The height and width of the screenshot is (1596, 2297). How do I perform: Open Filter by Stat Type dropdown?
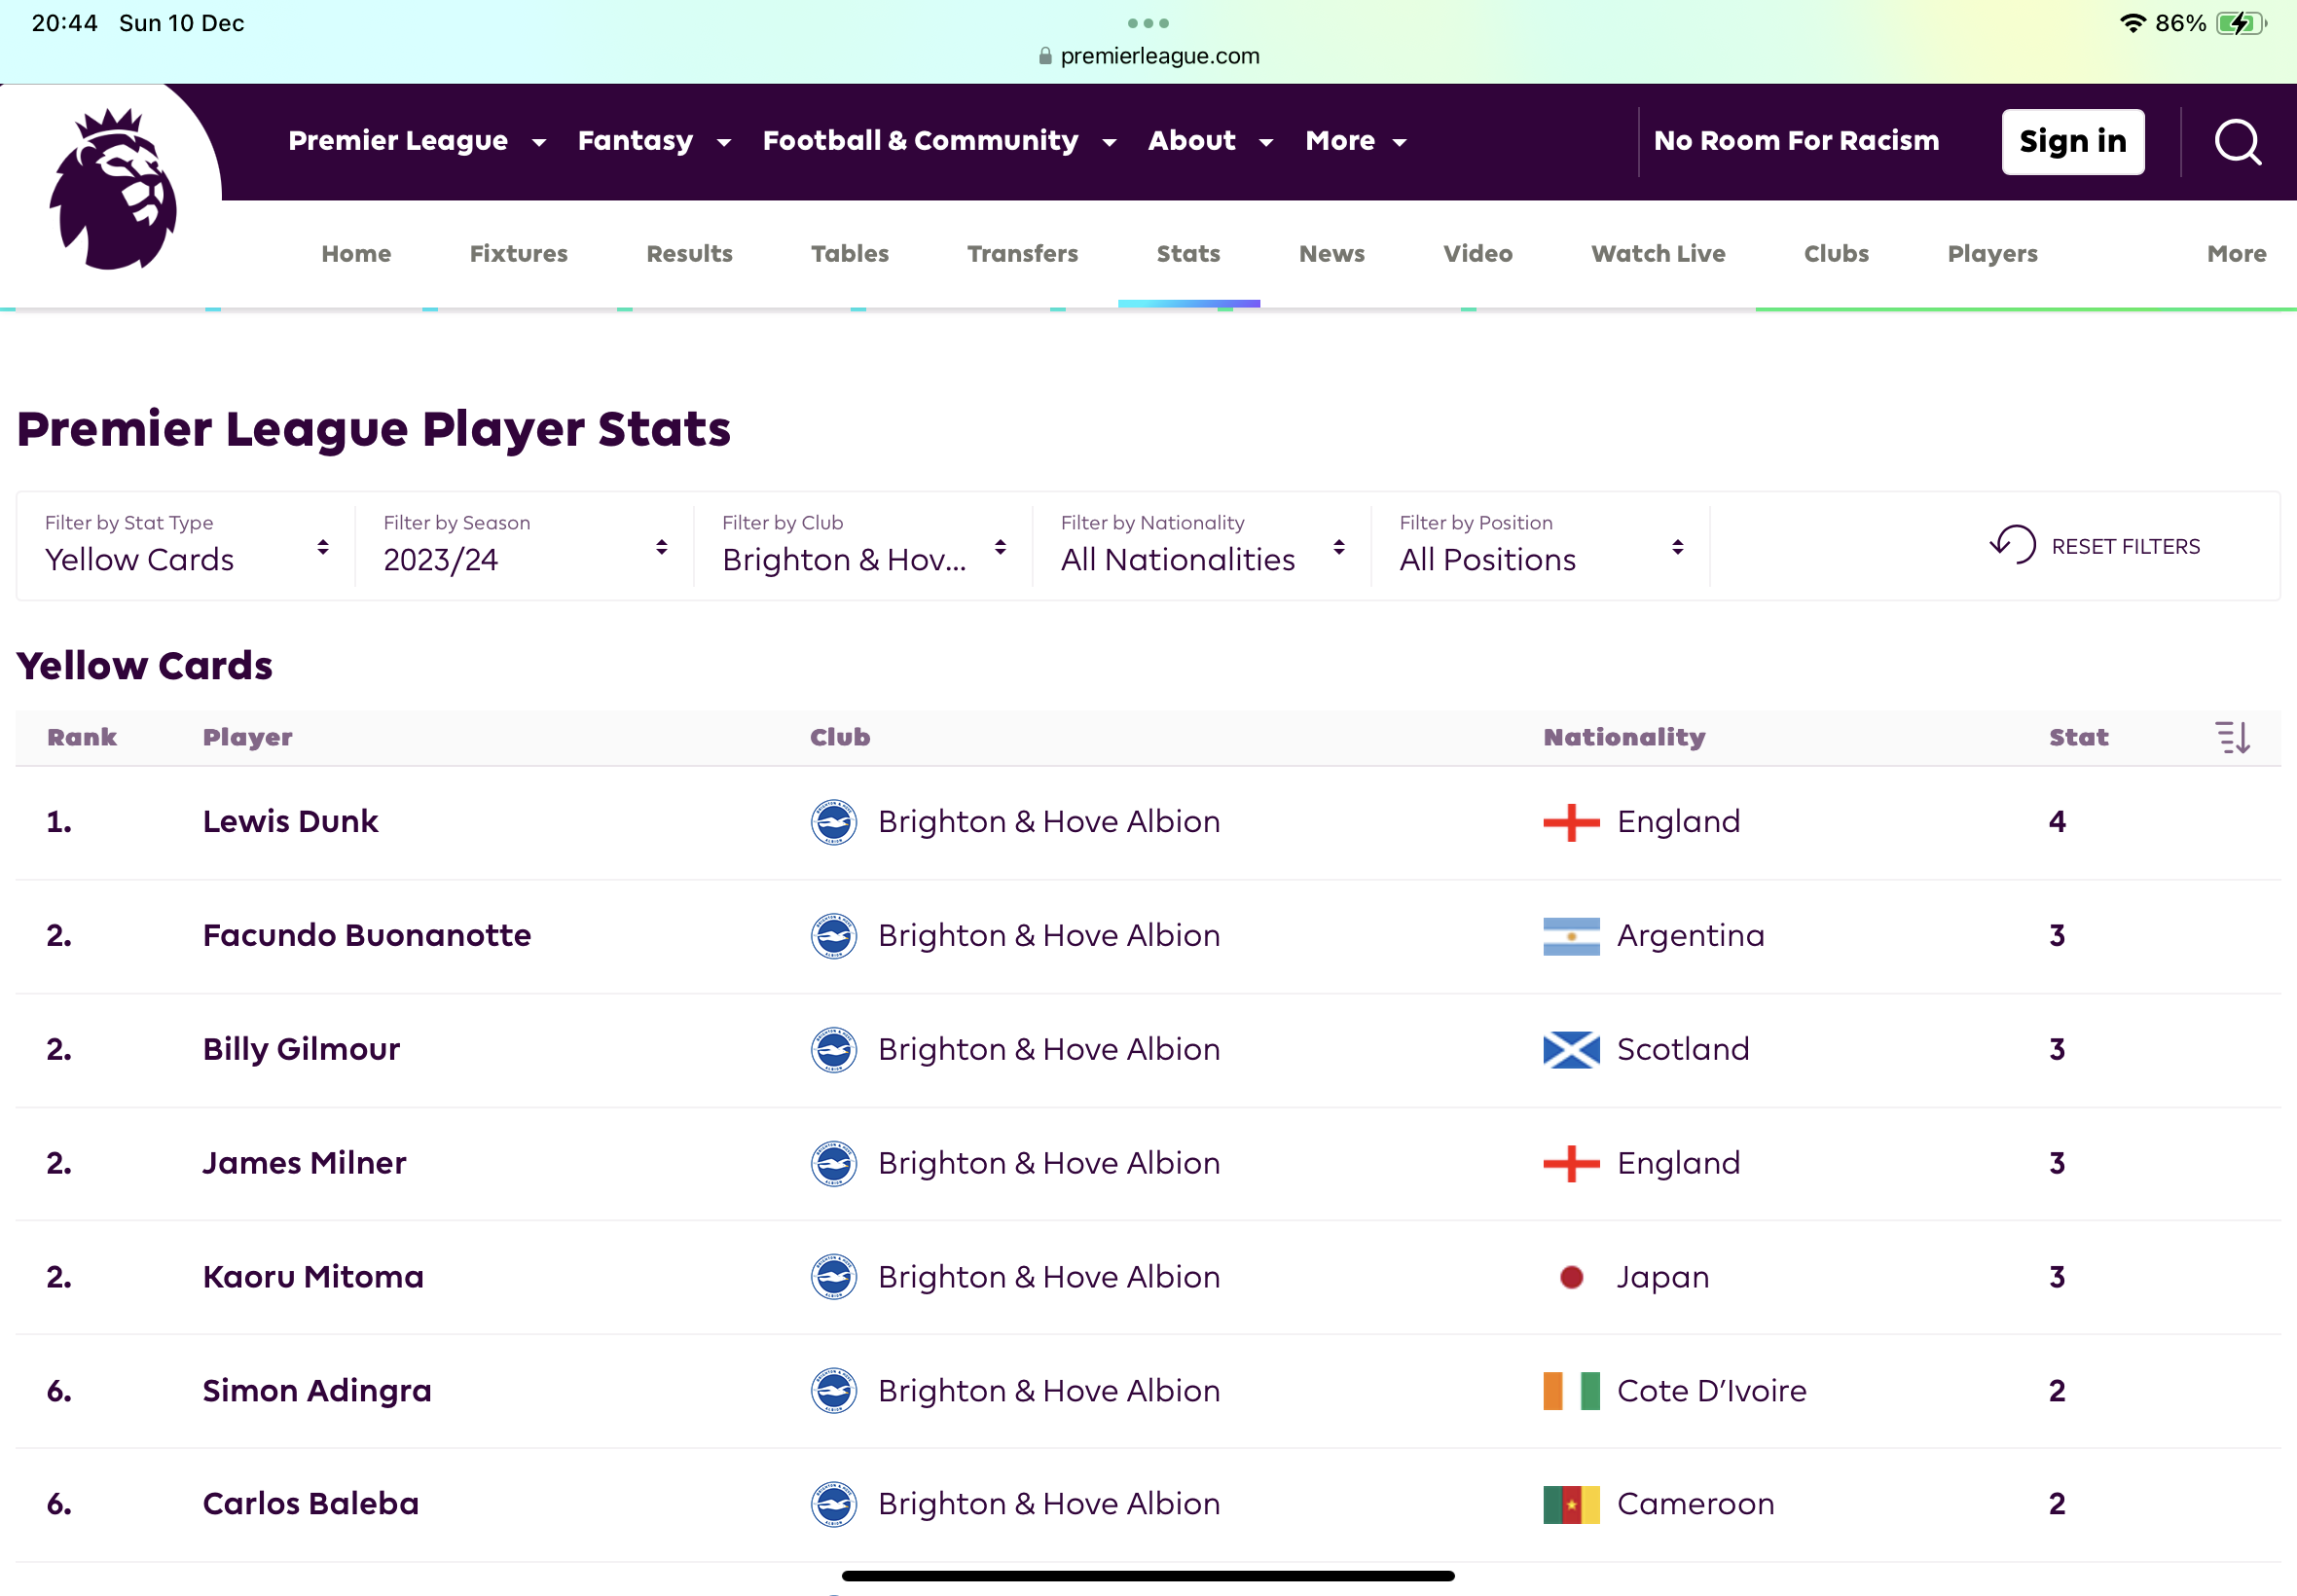(186, 546)
